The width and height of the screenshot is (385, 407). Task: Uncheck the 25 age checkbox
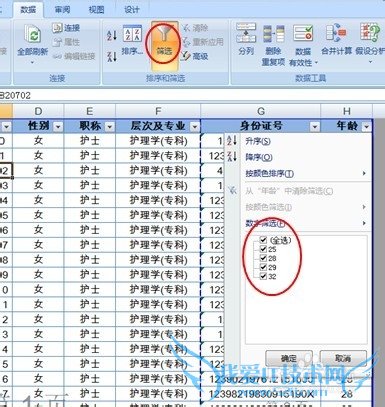[x=263, y=249]
